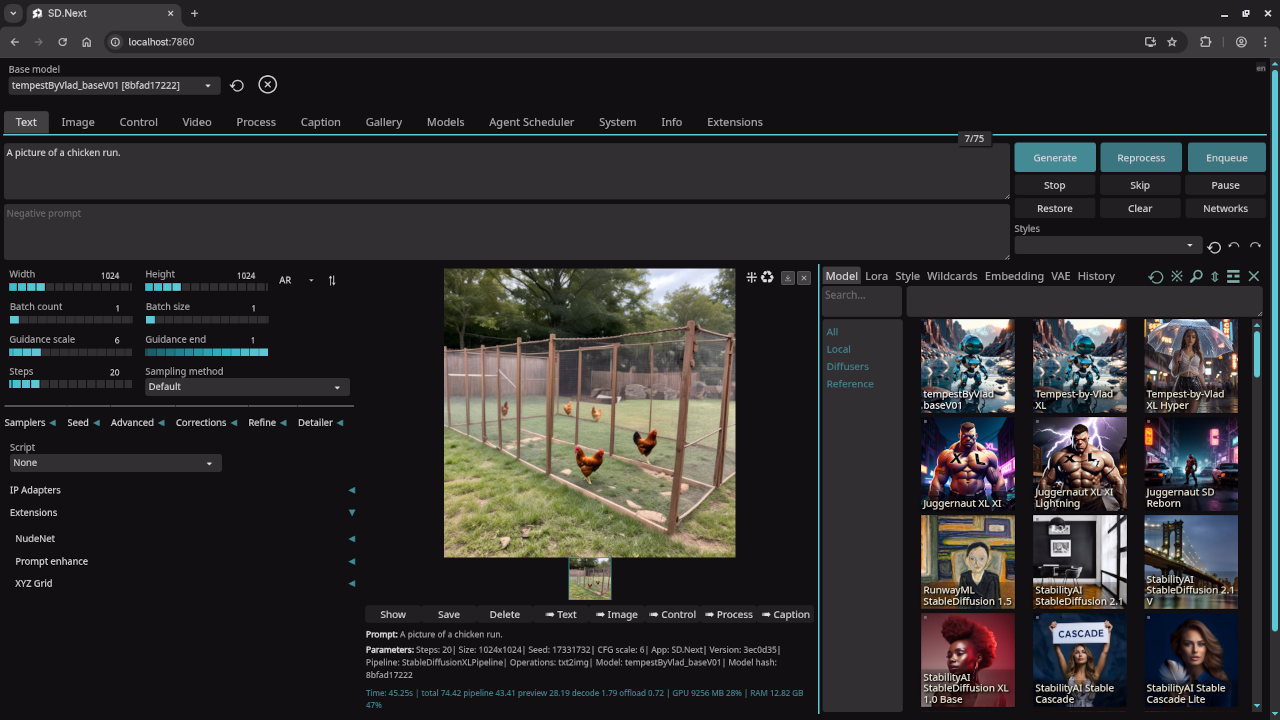Open the Script dropdown
The image size is (1280, 720).
click(x=116, y=463)
